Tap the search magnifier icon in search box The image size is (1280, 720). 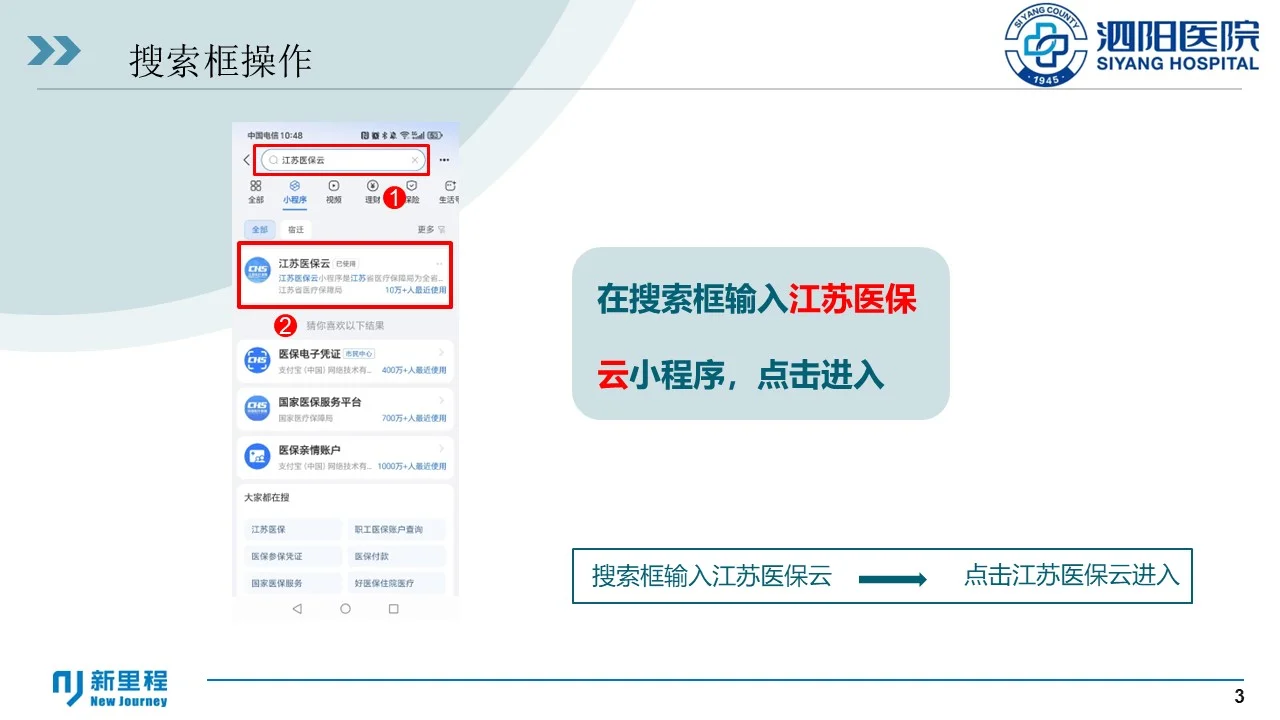(x=273, y=160)
